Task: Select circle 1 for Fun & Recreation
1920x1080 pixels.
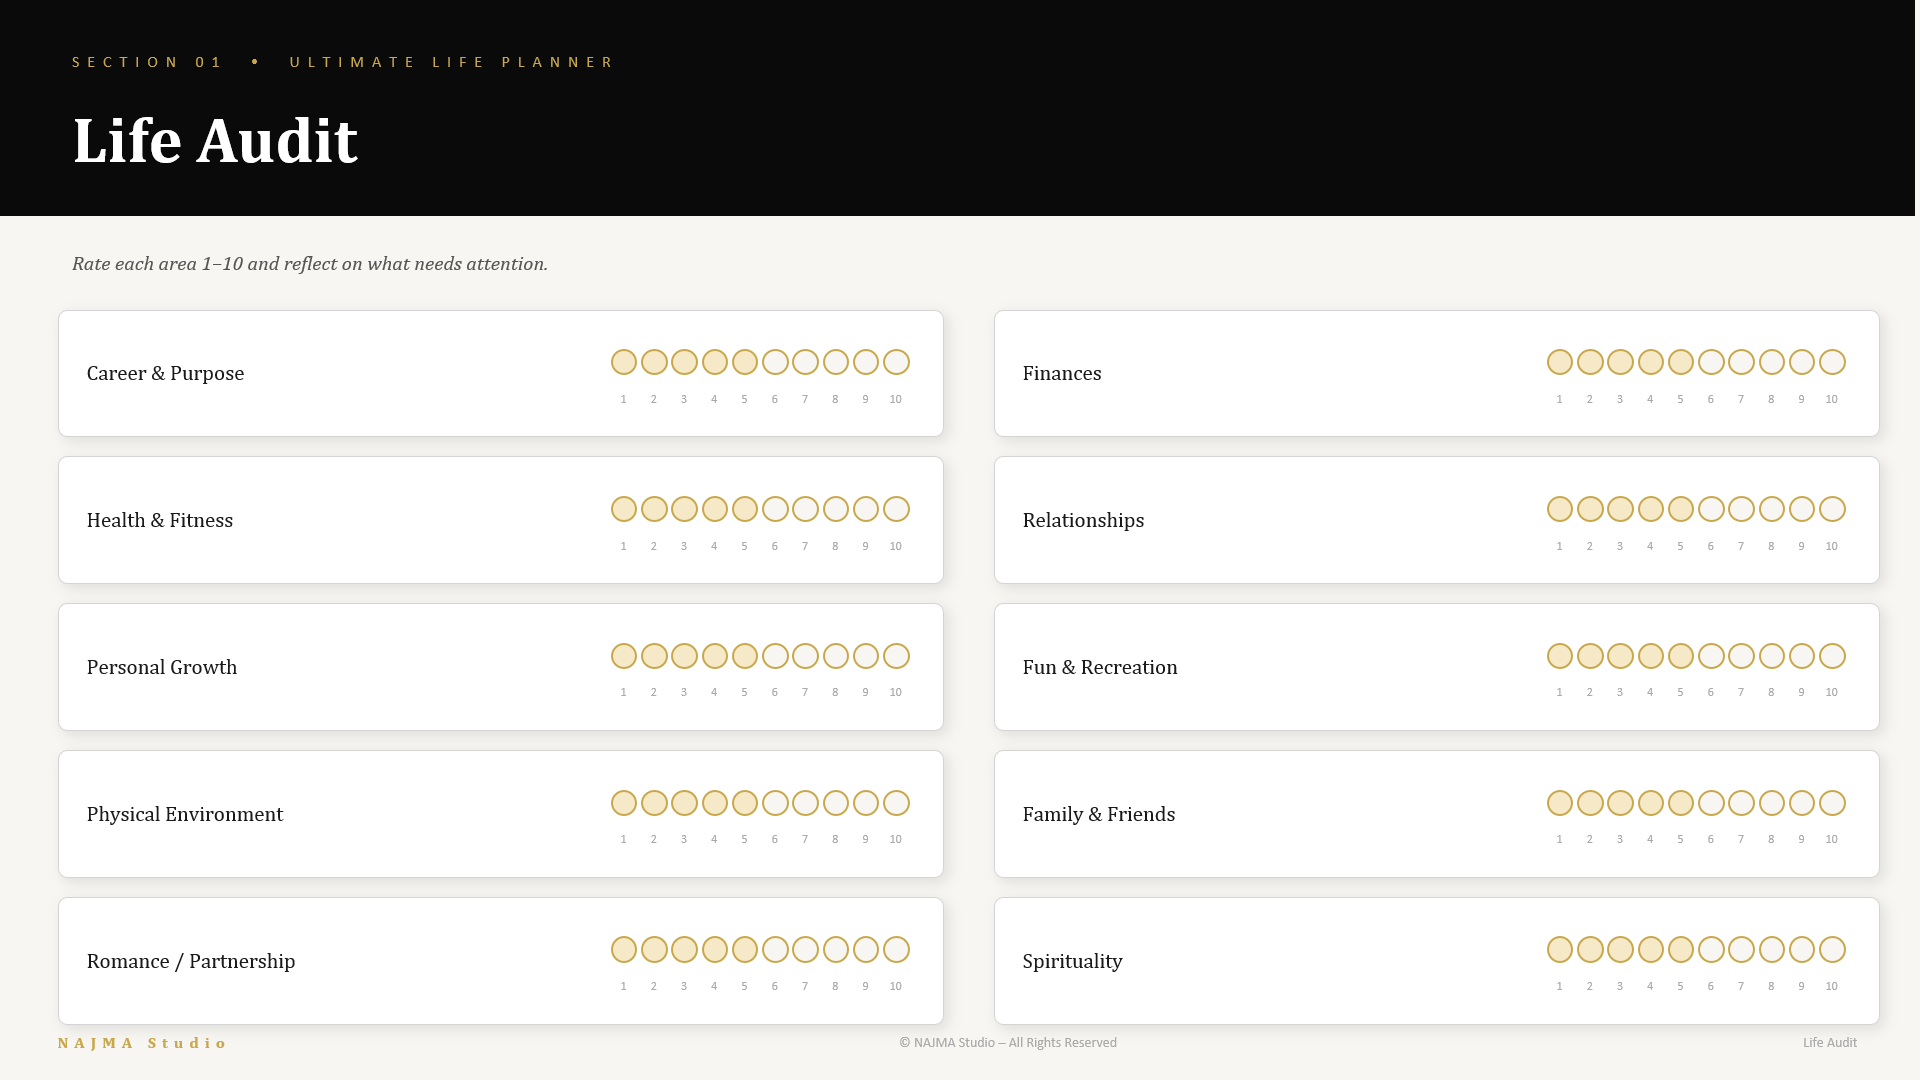Action: point(1560,656)
